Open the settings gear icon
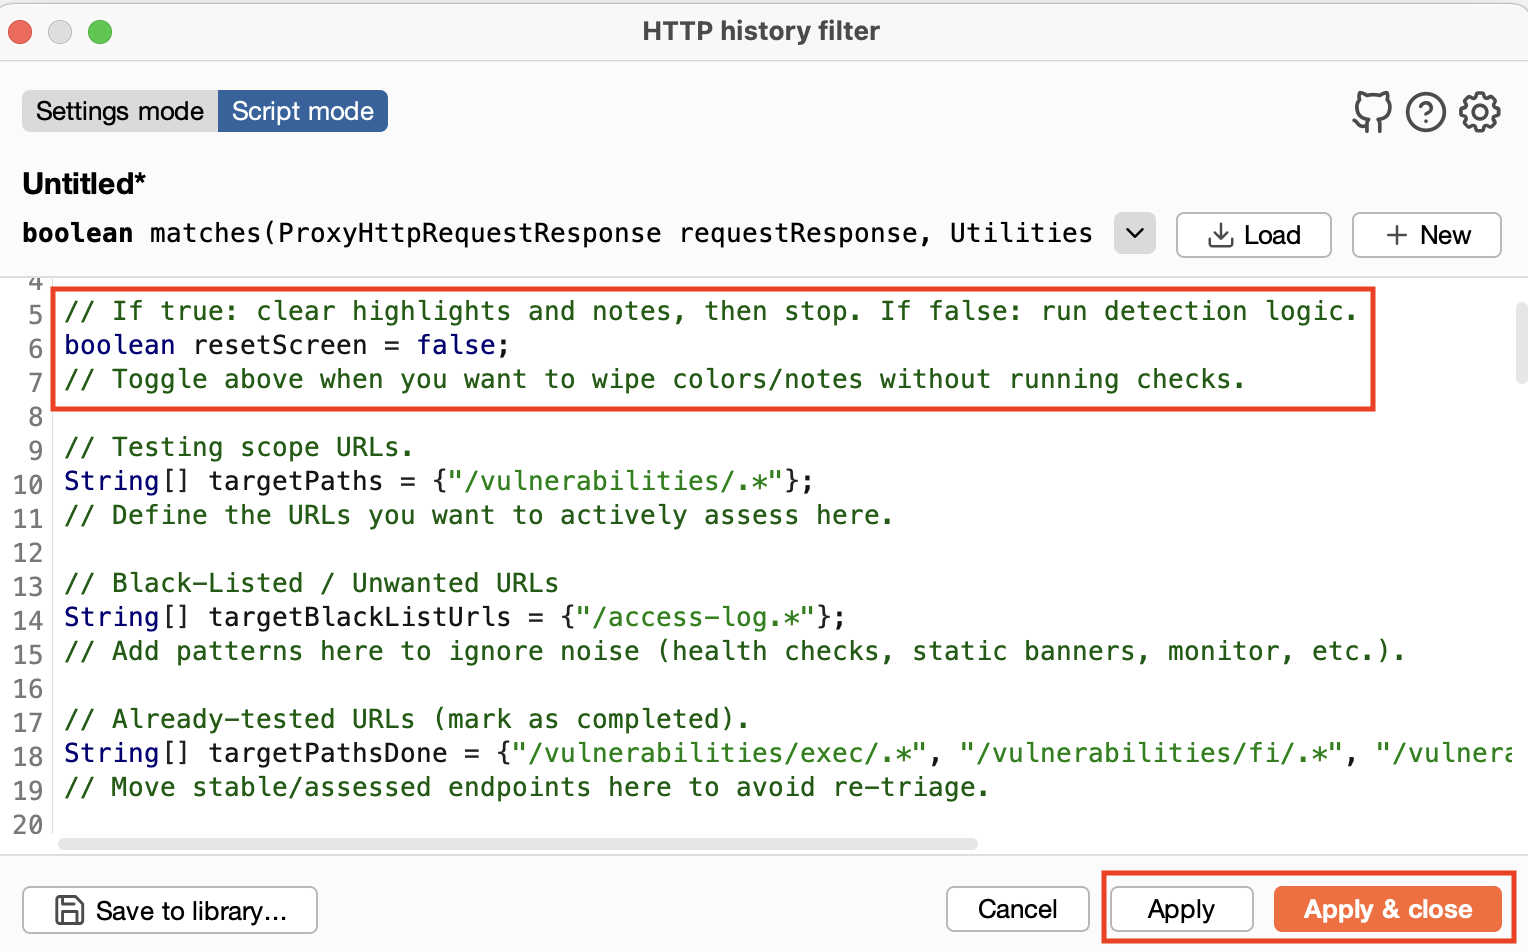Screen dimensions: 1528x952 [x=1480, y=112]
